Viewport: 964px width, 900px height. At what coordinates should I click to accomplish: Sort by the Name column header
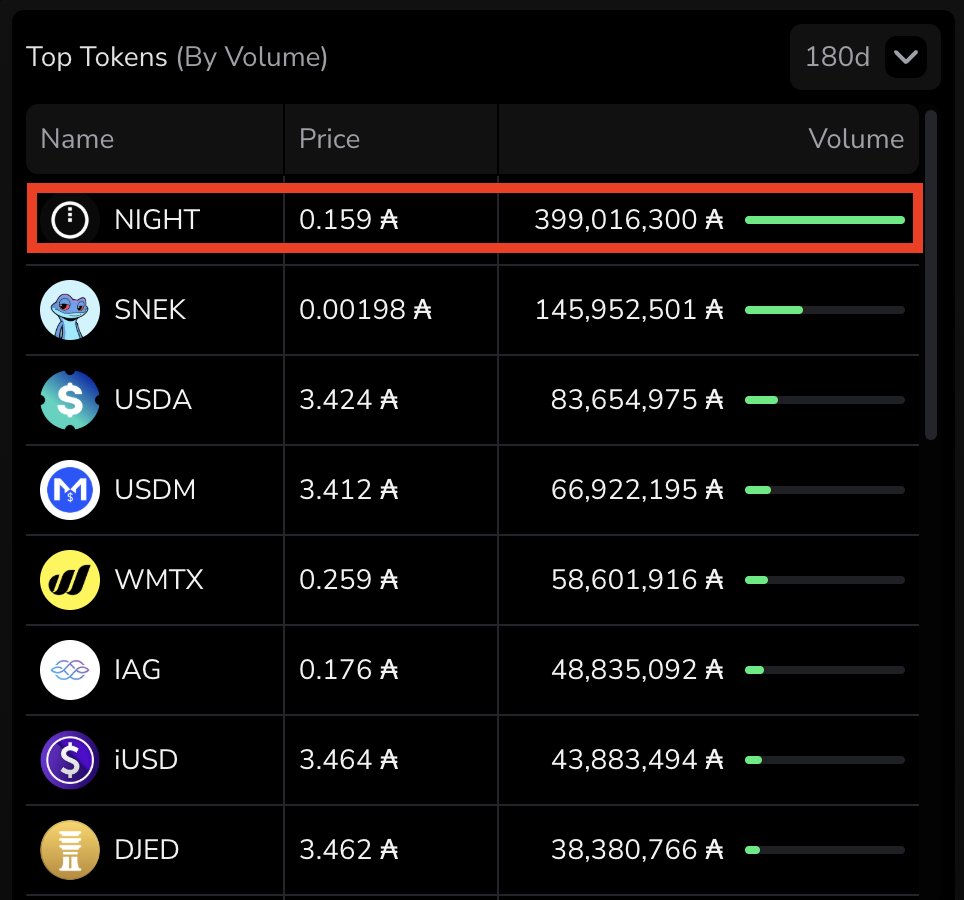coord(77,139)
